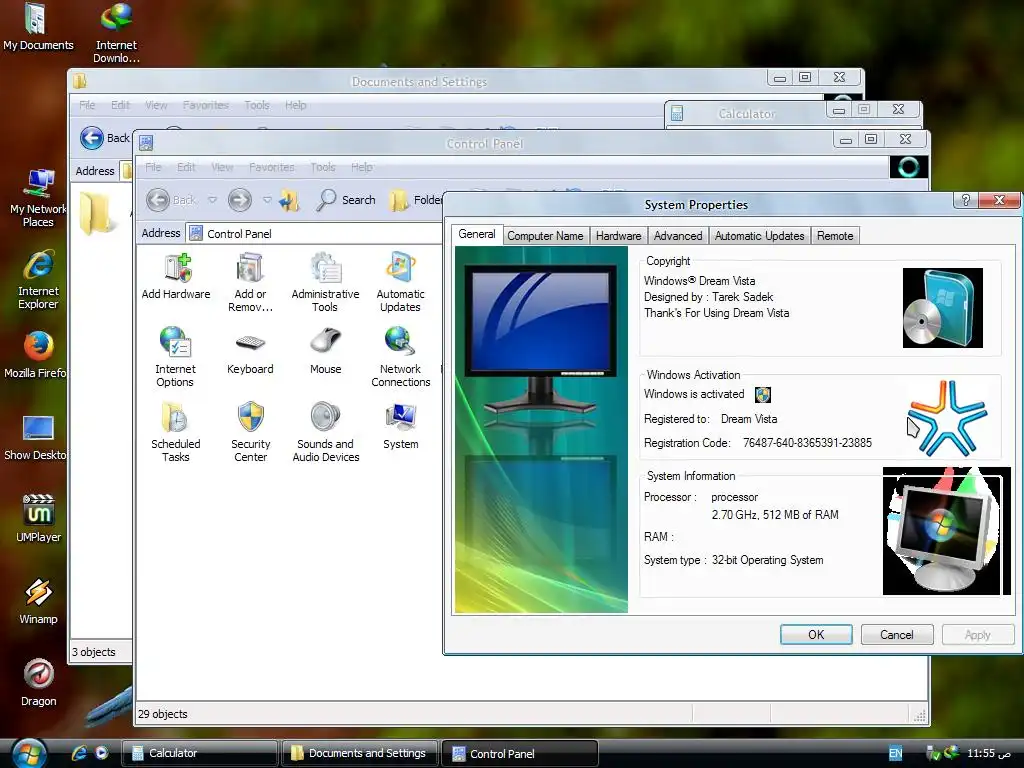Switch to the Advanced tab
Screen dimensions: 1024x768
point(678,236)
